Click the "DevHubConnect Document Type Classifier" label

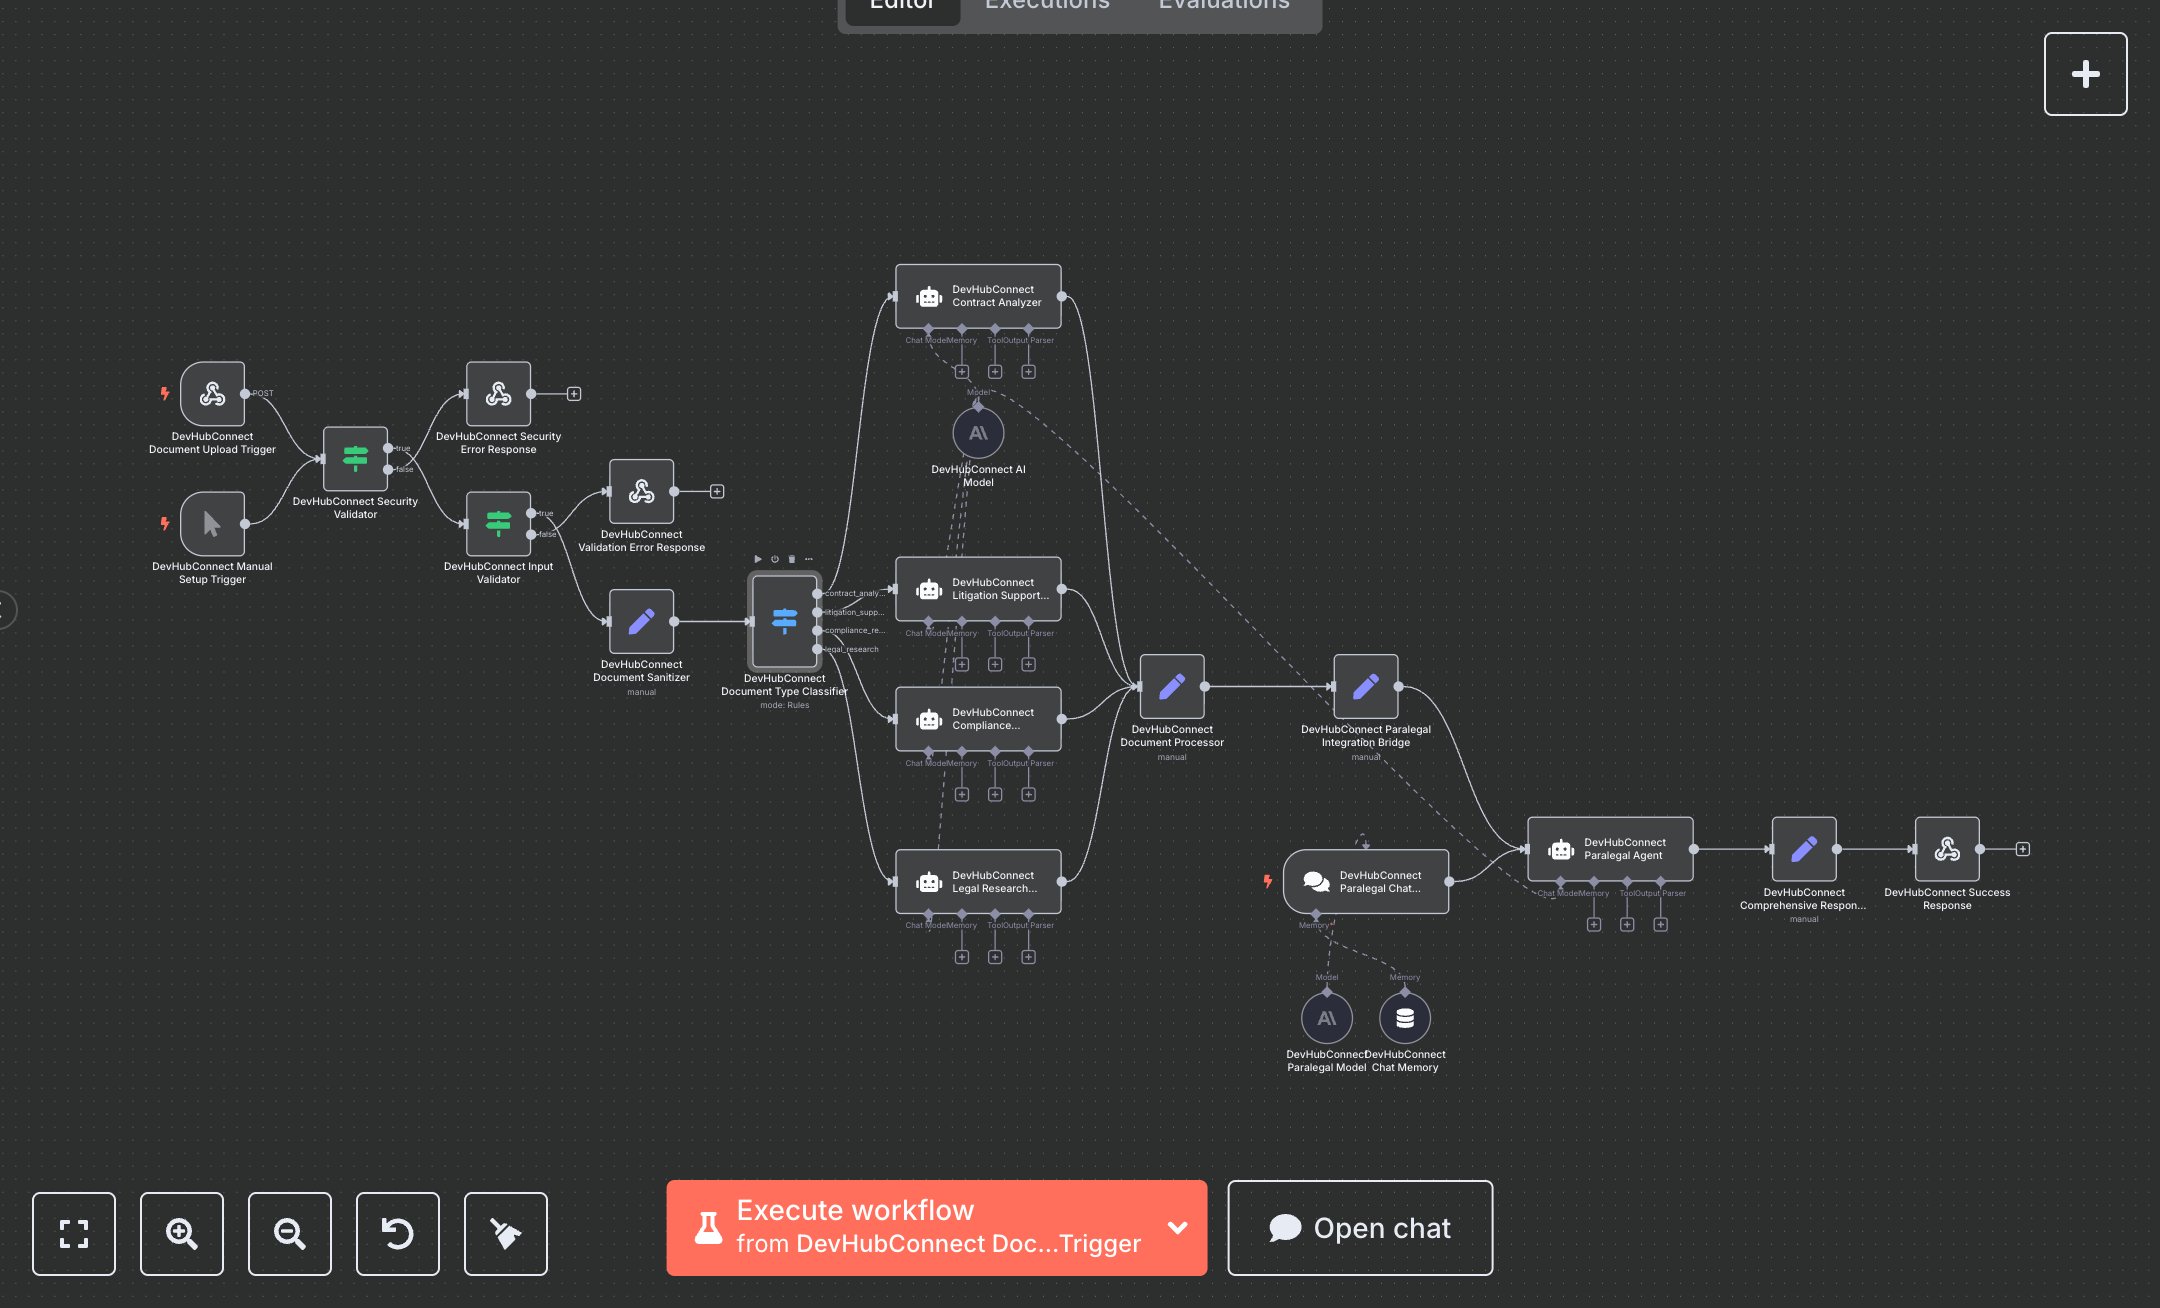[784, 685]
